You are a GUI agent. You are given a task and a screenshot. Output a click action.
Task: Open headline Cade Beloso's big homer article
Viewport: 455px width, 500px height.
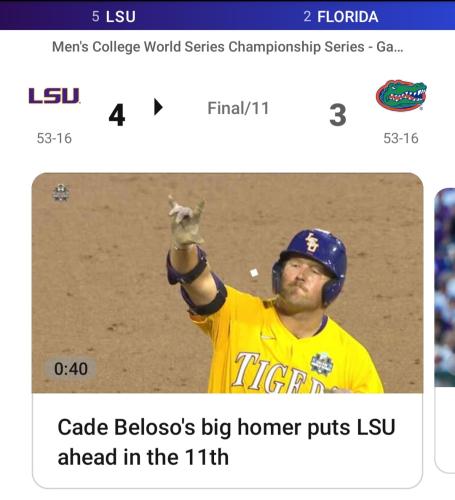[x=226, y=442]
